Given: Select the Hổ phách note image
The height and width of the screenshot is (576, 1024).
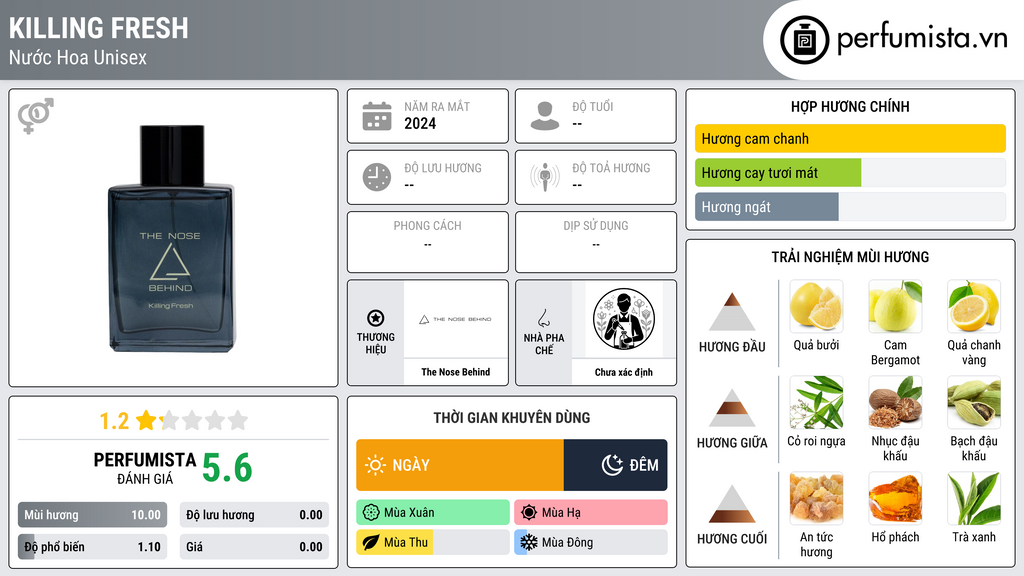Looking at the screenshot, I should coord(895,498).
